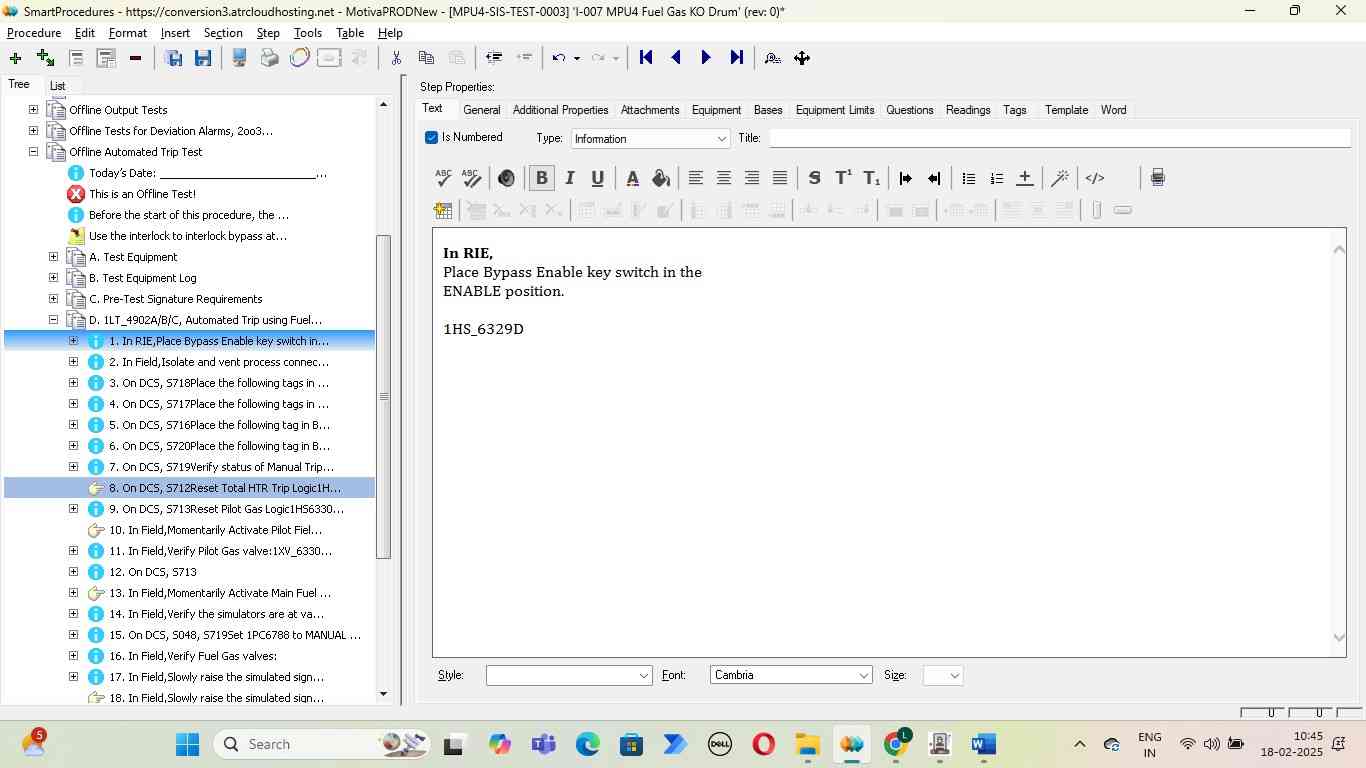This screenshot has height=768, width=1366.
Task: Click the Copy icon in main toolbar
Action: [x=426, y=58]
